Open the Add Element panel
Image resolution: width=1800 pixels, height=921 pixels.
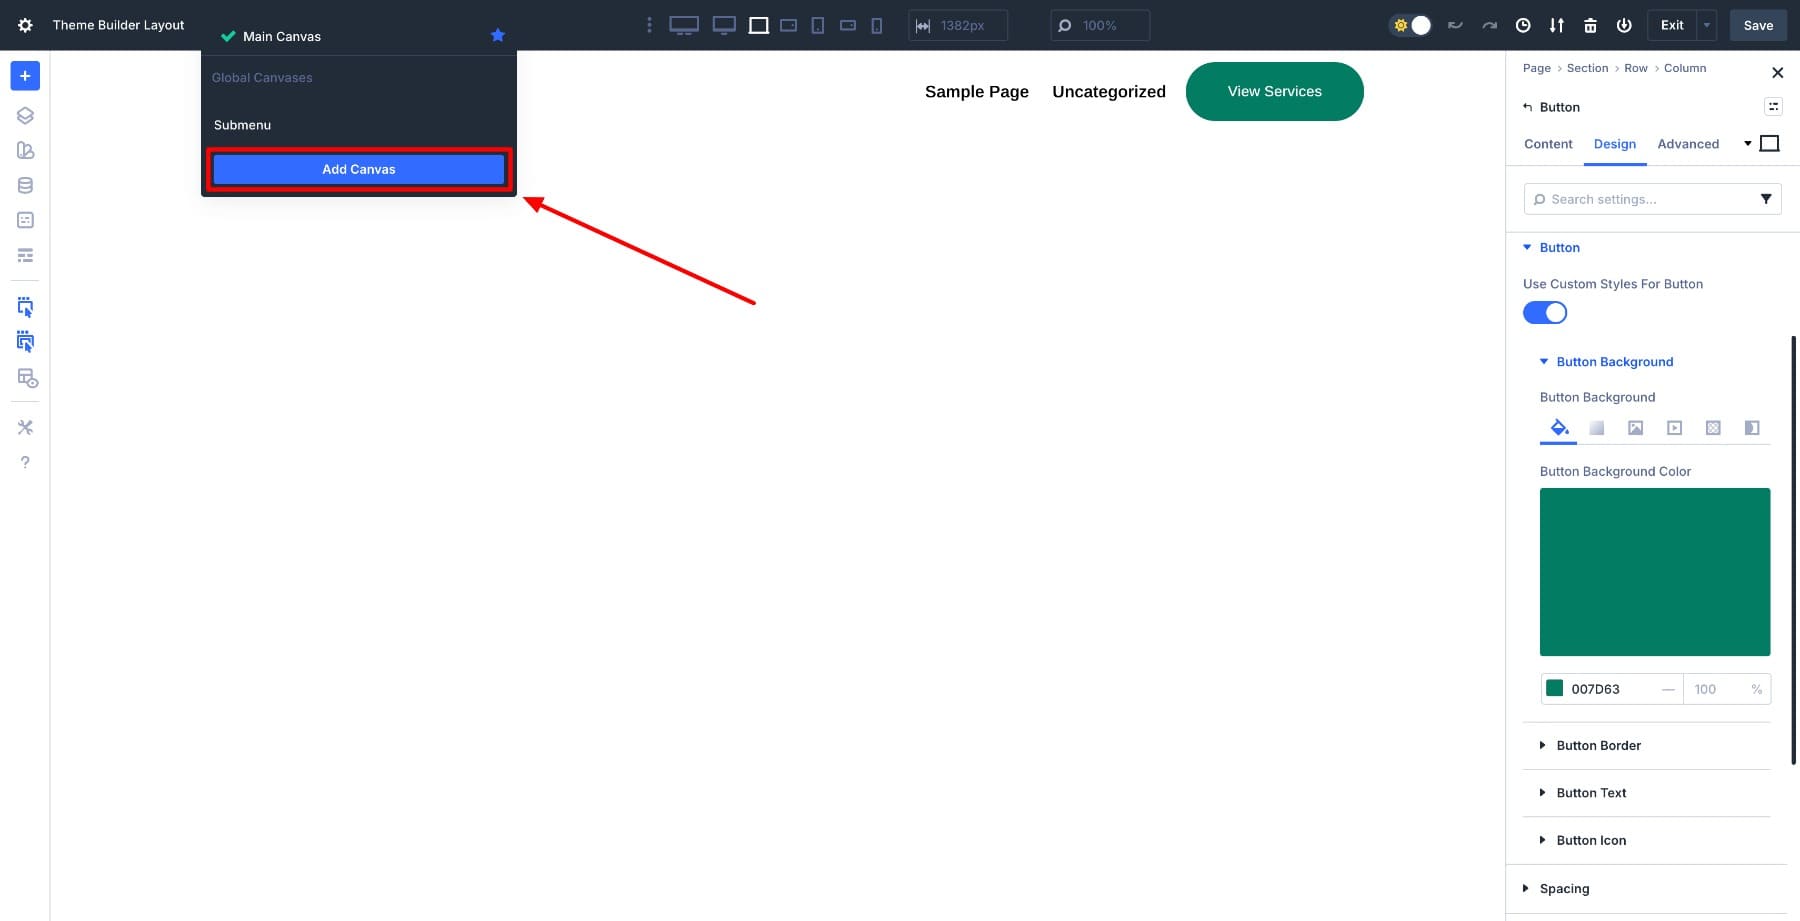click(25, 75)
